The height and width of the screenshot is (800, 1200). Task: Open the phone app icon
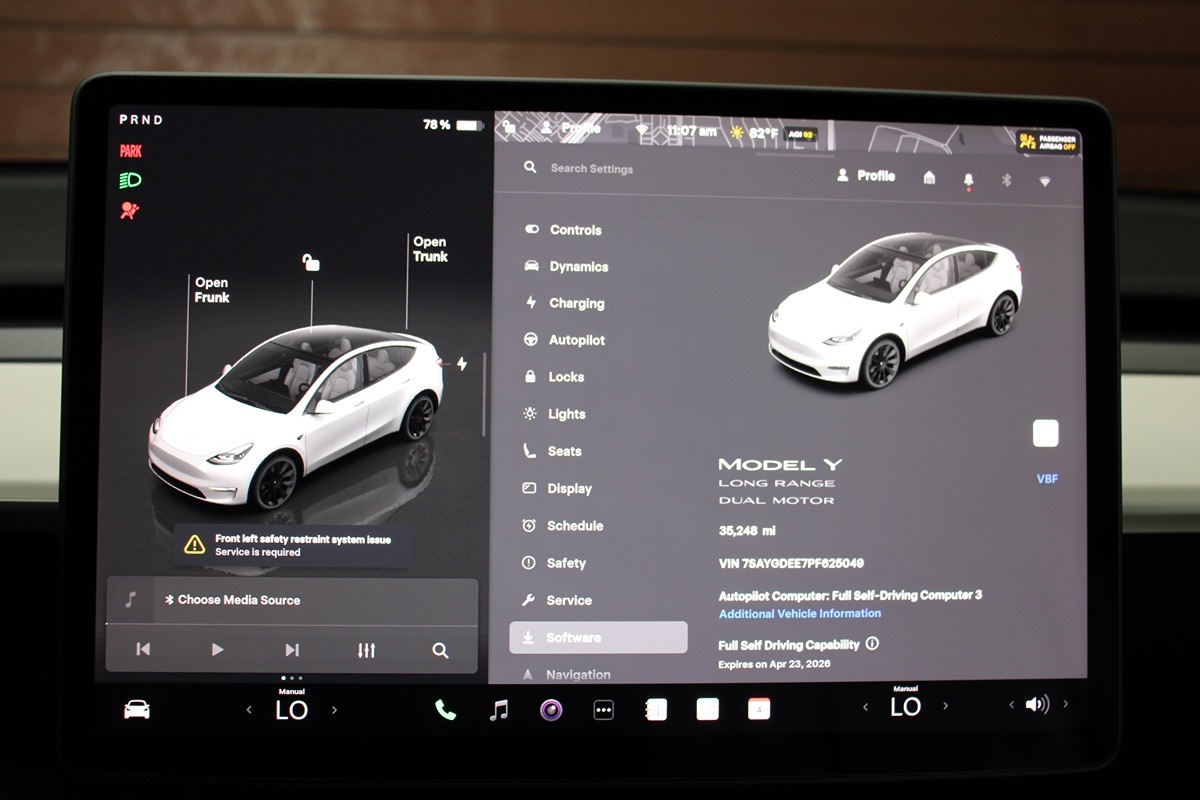click(x=445, y=709)
